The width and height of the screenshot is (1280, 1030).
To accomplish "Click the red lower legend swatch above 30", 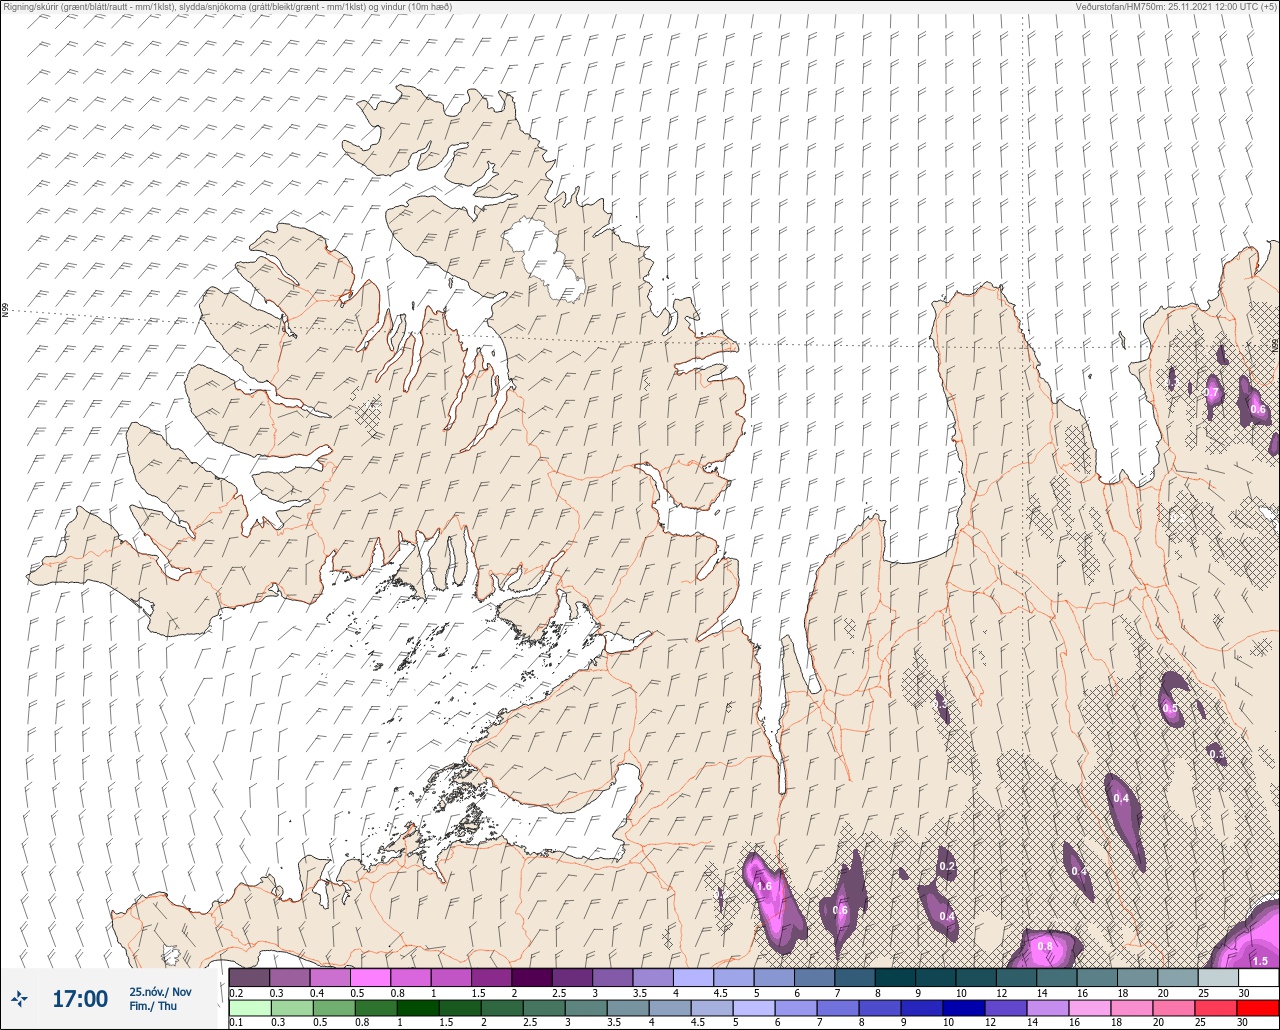I will (1258, 1008).
